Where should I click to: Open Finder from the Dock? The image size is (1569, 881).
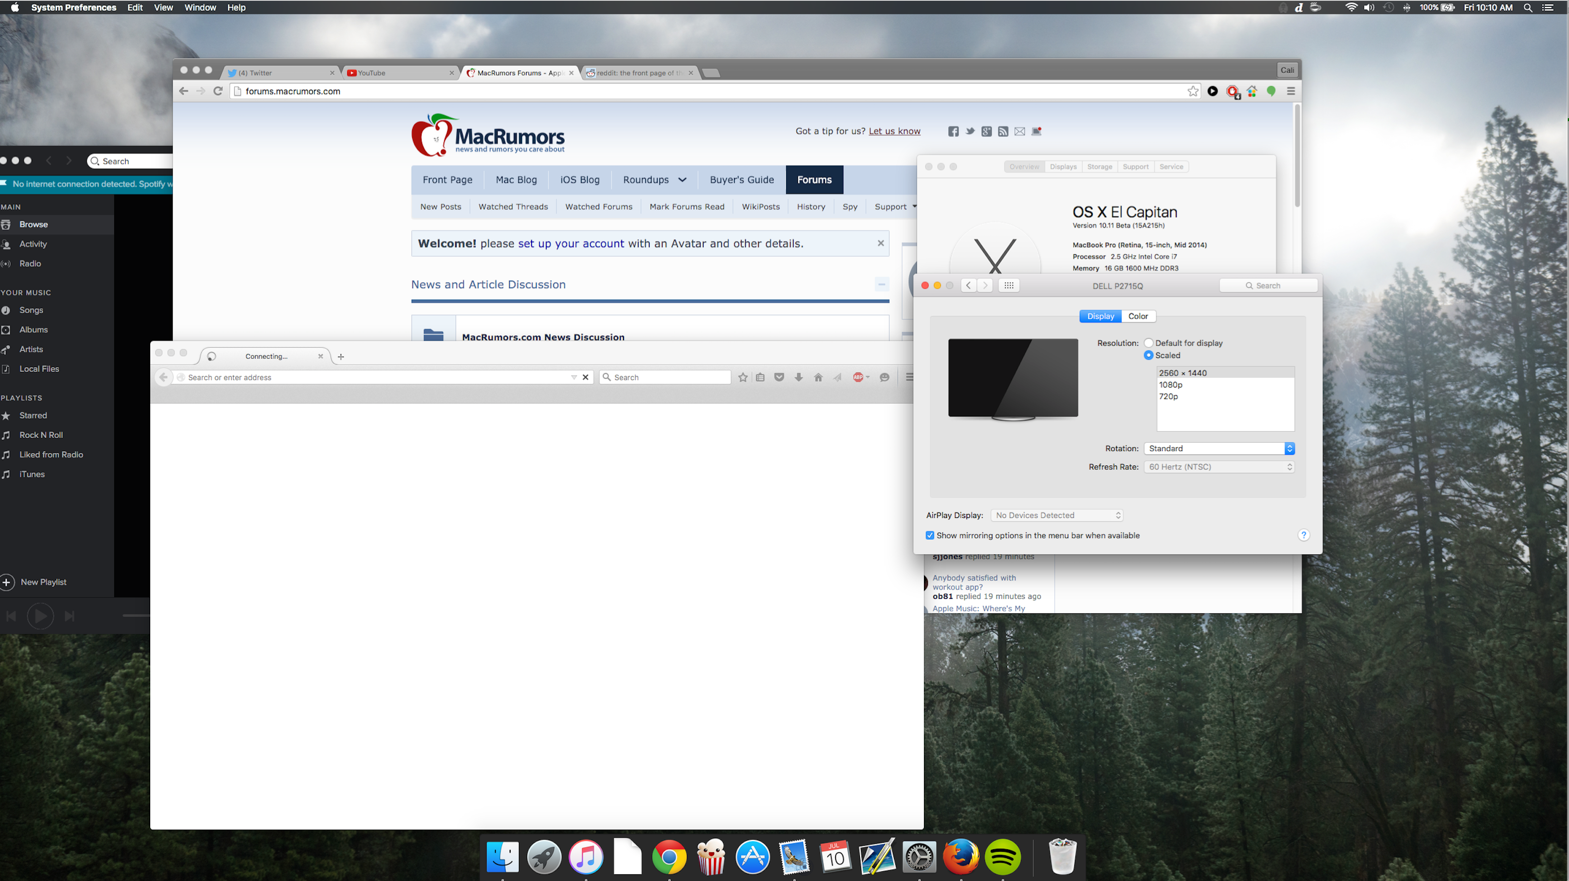[x=502, y=857]
